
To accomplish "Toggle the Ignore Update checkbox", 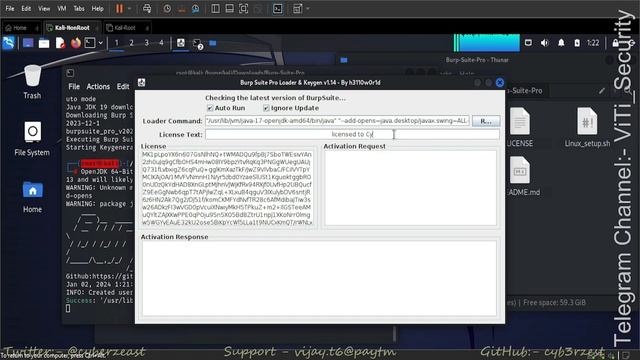I will pos(266,108).
